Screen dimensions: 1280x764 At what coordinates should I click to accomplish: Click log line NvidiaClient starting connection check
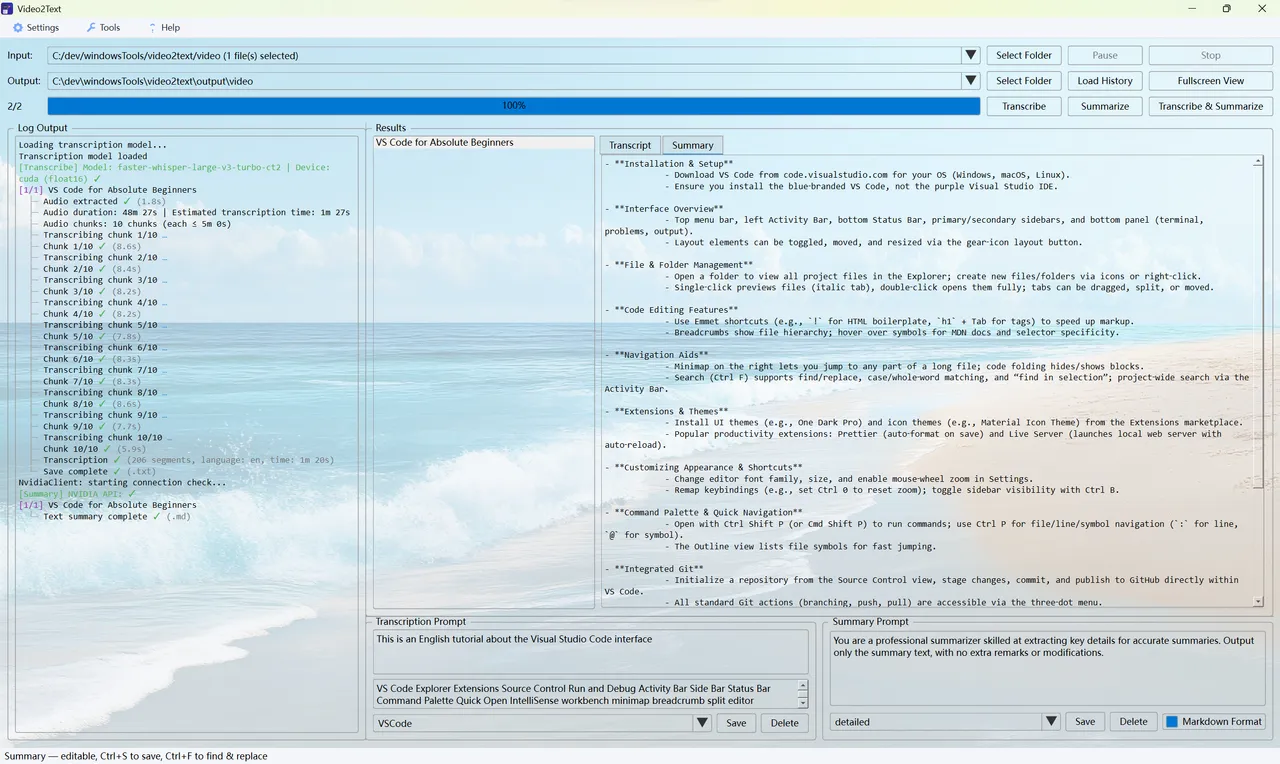123,483
